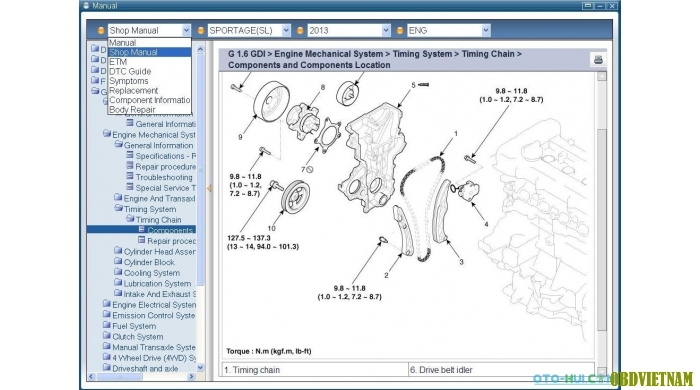Click the document icon beside Repair procedures under Timing Chain

[142, 240]
